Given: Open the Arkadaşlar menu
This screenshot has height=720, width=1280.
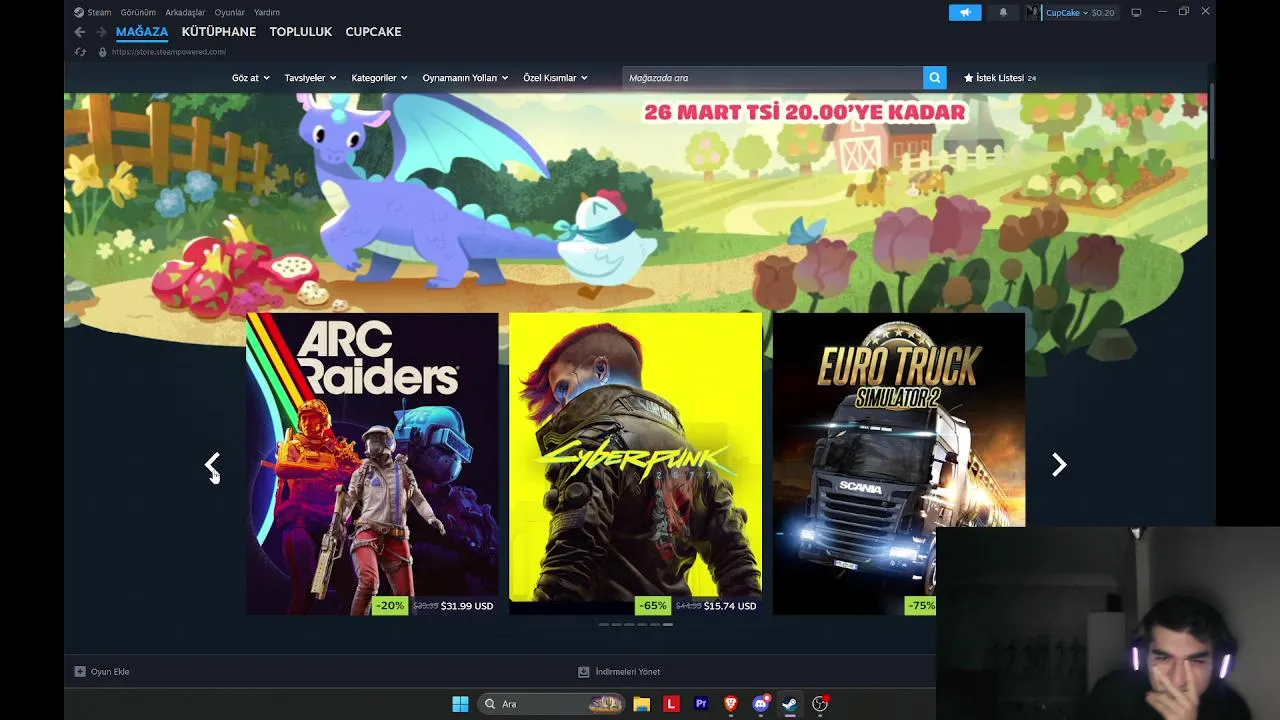Looking at the screenshot, I should tap(185, 12).
